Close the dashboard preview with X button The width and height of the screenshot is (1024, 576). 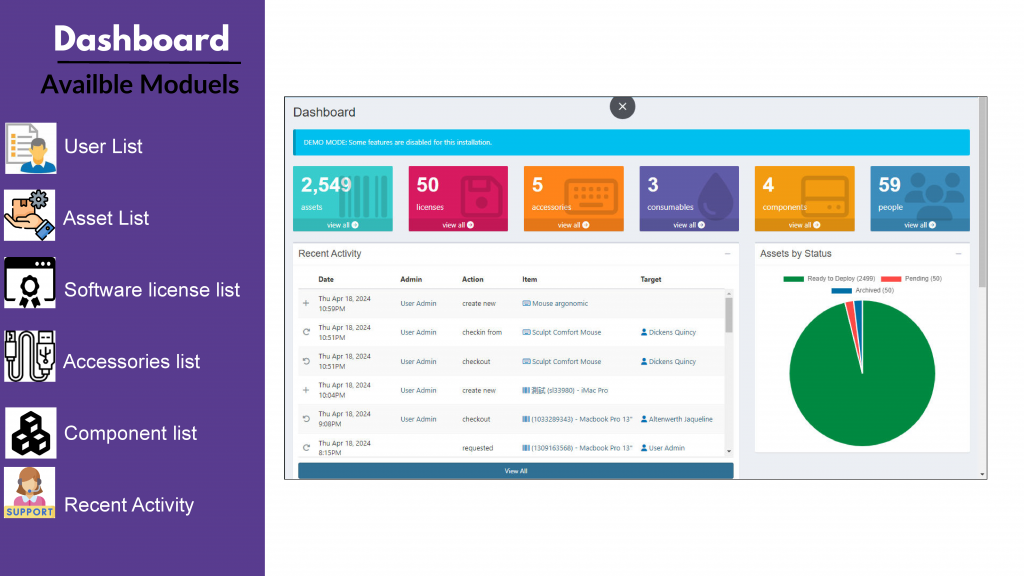pos(622,106)
